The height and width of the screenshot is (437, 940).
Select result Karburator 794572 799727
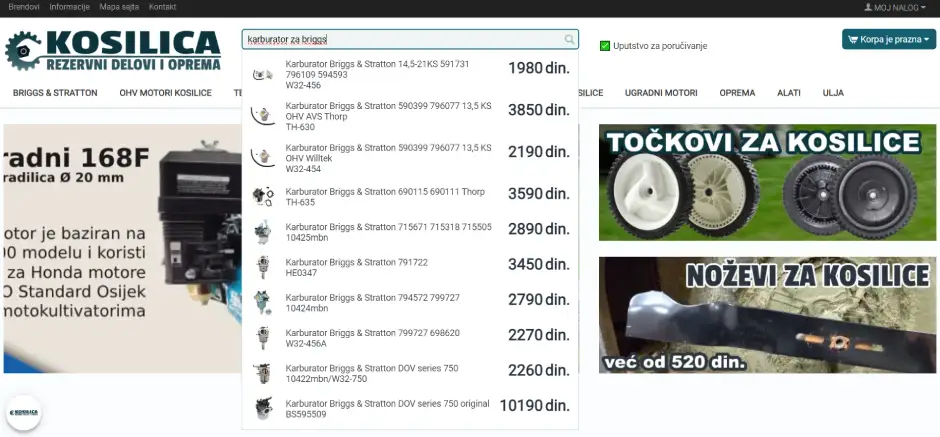[x=372, y=298]
